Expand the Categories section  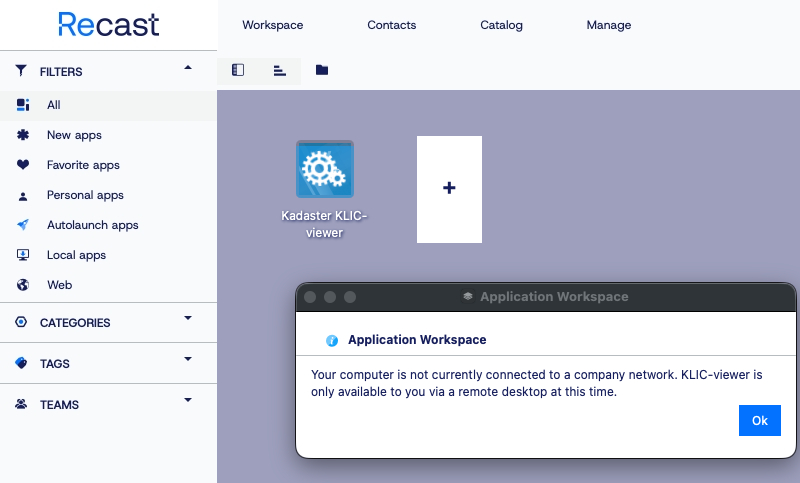(188, 320)
